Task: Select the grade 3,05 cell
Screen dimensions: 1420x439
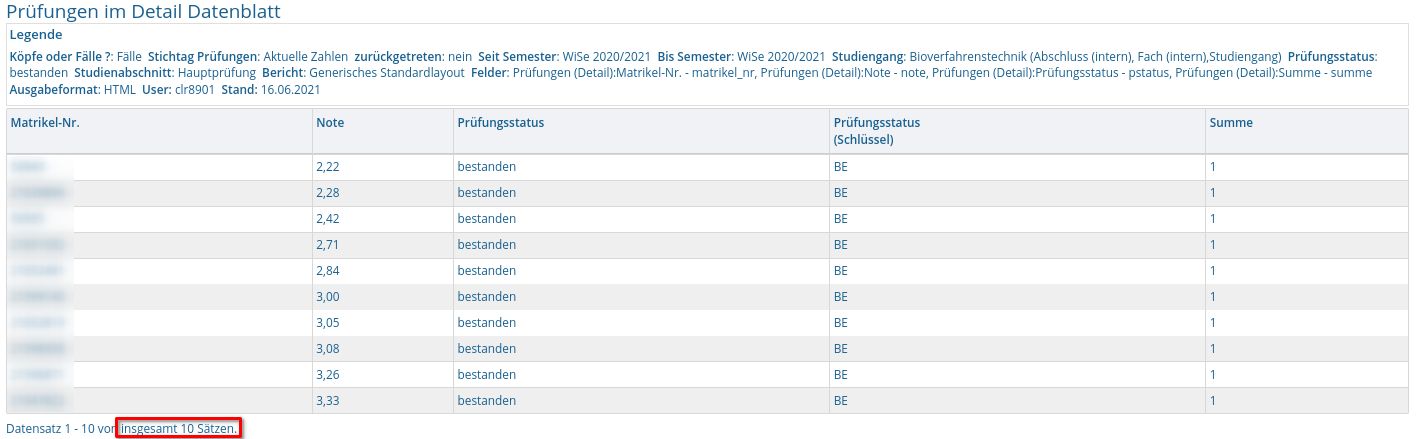Action: [329, 322]
